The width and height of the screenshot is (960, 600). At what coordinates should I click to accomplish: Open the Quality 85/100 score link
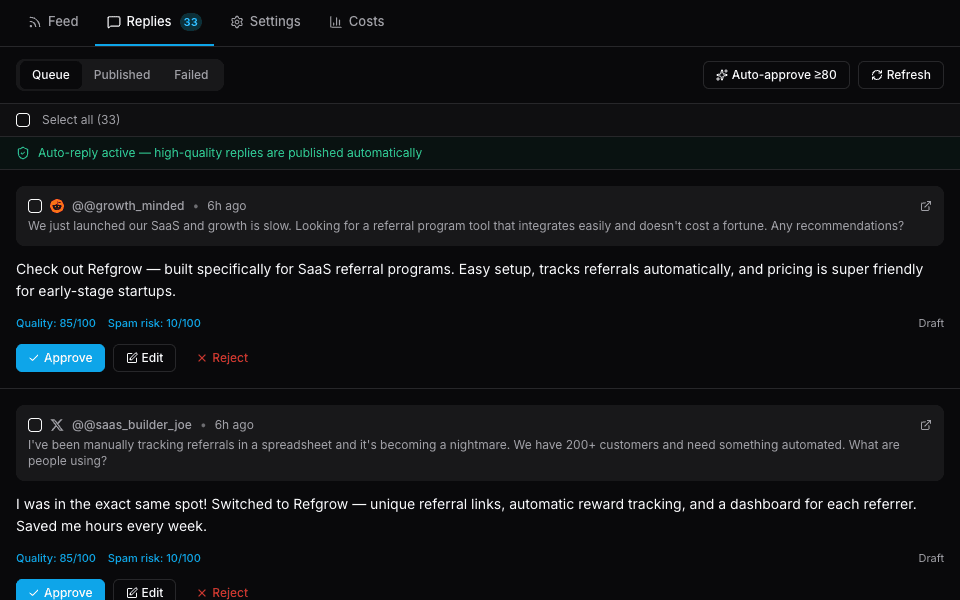pos(53,323)
